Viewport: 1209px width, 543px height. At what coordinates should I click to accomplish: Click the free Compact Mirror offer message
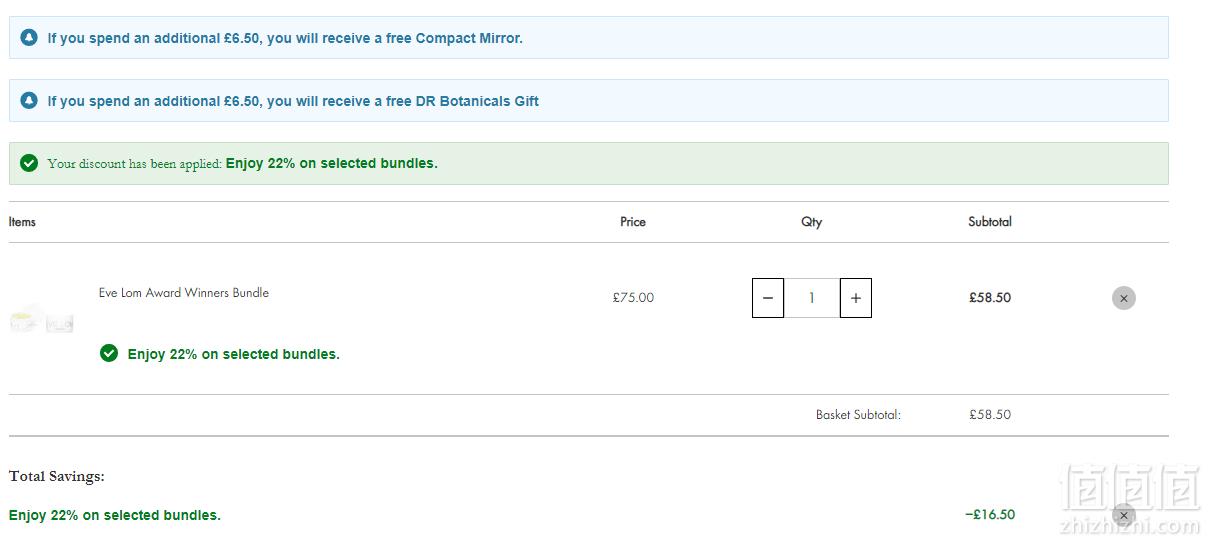coord(285,38)
